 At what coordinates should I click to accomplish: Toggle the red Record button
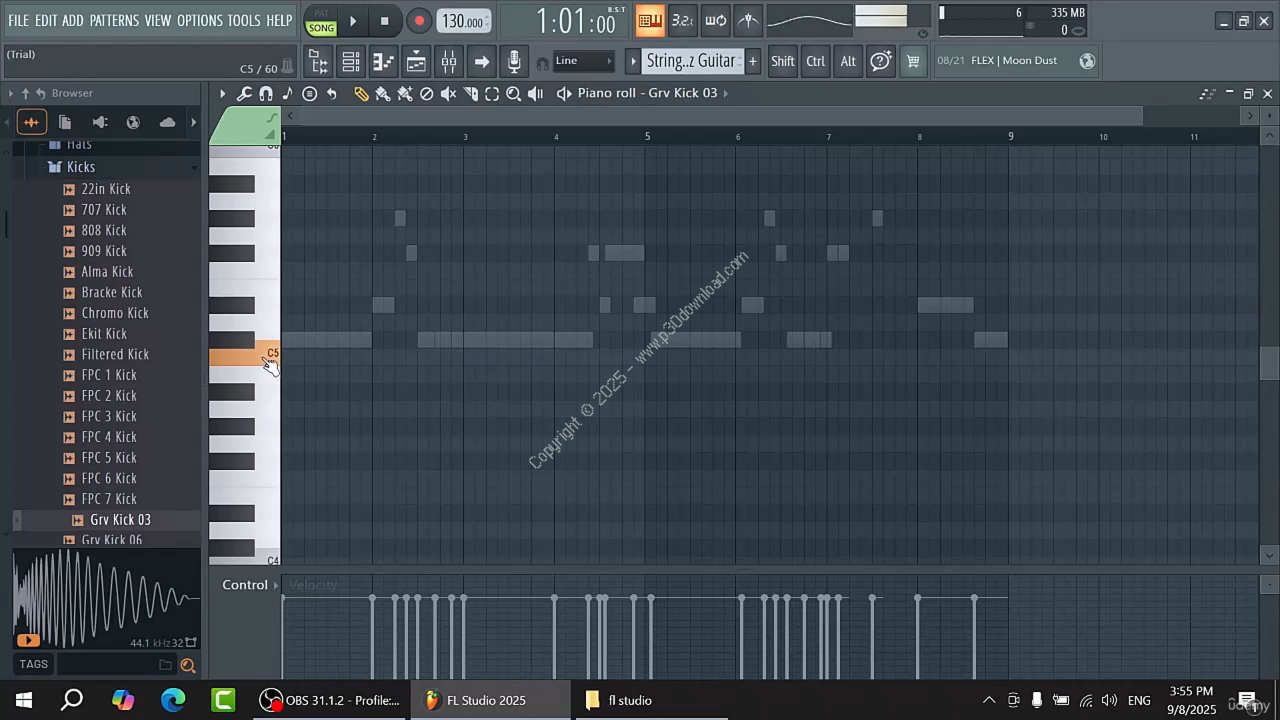(x=419, y=21)
